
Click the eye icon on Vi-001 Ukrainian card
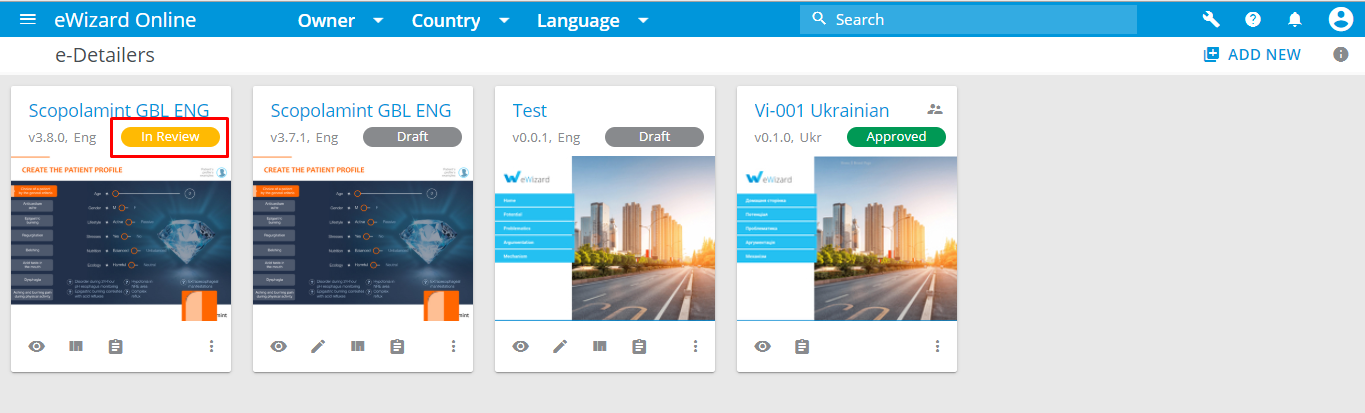click(x=763, y=346)
